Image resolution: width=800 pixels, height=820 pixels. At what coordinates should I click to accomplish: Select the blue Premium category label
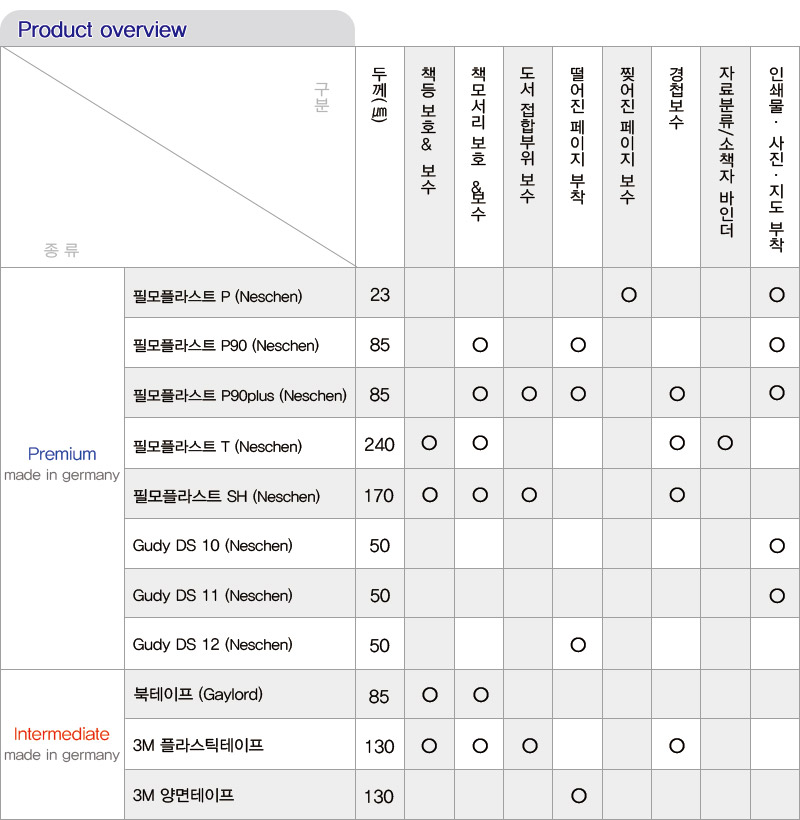point(62,454)
